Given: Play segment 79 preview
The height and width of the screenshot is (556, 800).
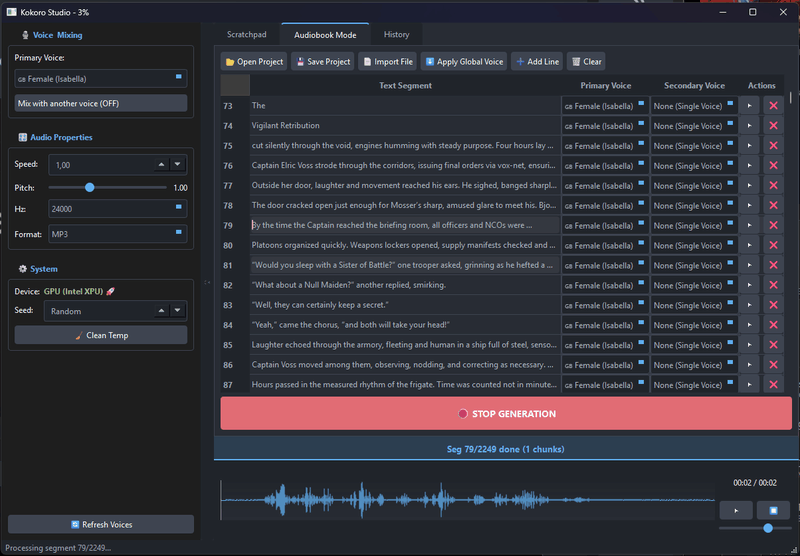Looking at the screenshot, I should tap(749, 225).
